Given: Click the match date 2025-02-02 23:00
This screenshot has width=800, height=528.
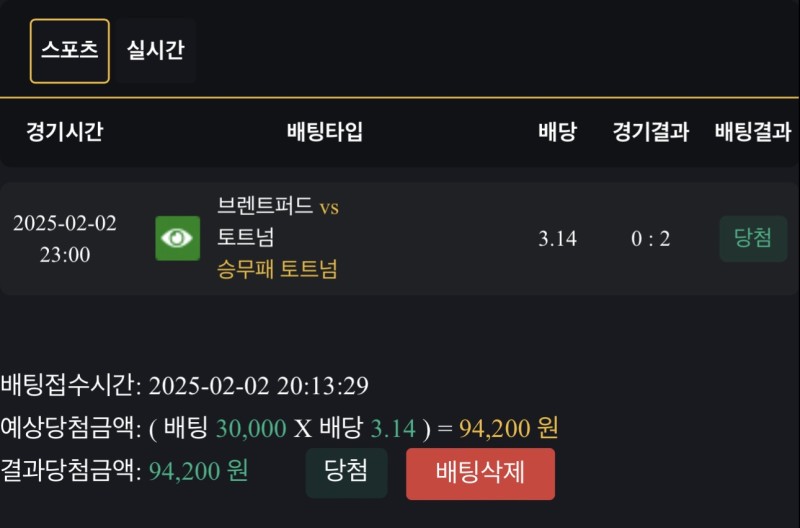Looking at the screenshot, I should click(65, 239).
